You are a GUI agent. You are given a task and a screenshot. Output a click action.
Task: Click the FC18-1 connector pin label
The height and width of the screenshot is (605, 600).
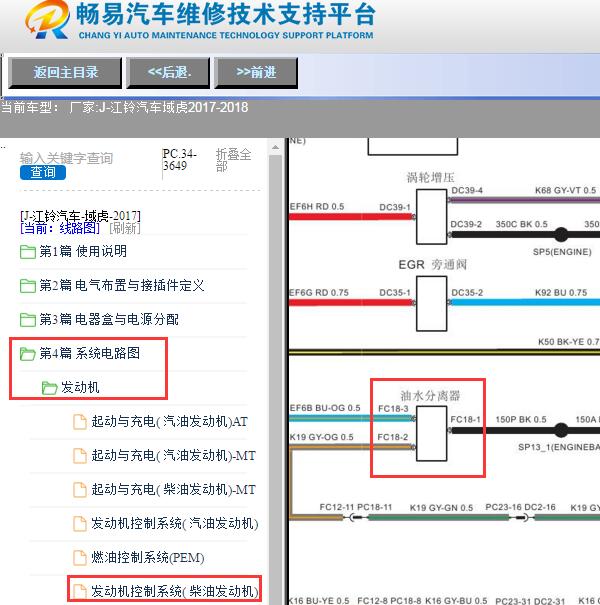465,419
